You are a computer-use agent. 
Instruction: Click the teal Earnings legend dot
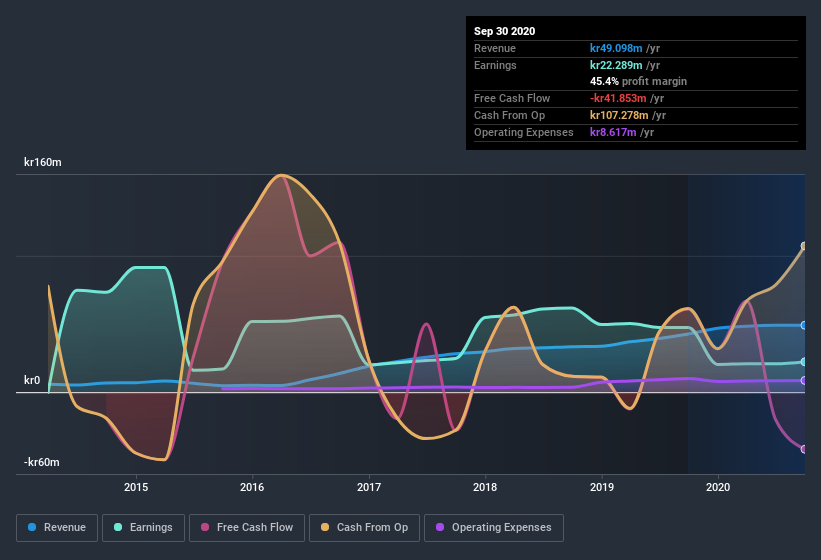[118, 527]
